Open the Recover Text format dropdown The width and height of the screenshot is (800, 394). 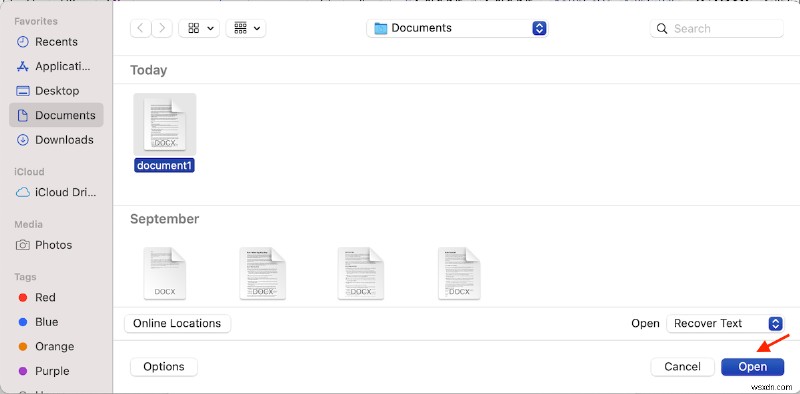725,323
